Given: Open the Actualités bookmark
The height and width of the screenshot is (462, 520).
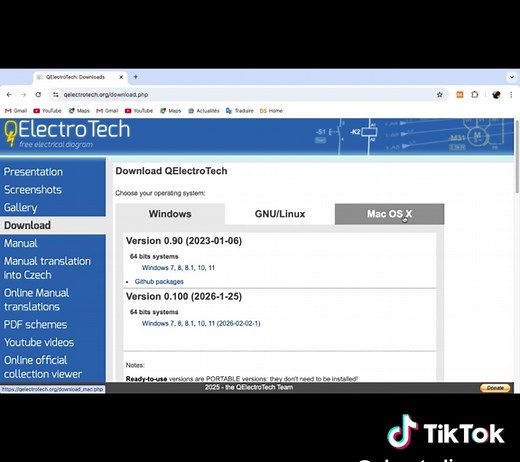Looking at the screenshot, I should pos(204,111).
